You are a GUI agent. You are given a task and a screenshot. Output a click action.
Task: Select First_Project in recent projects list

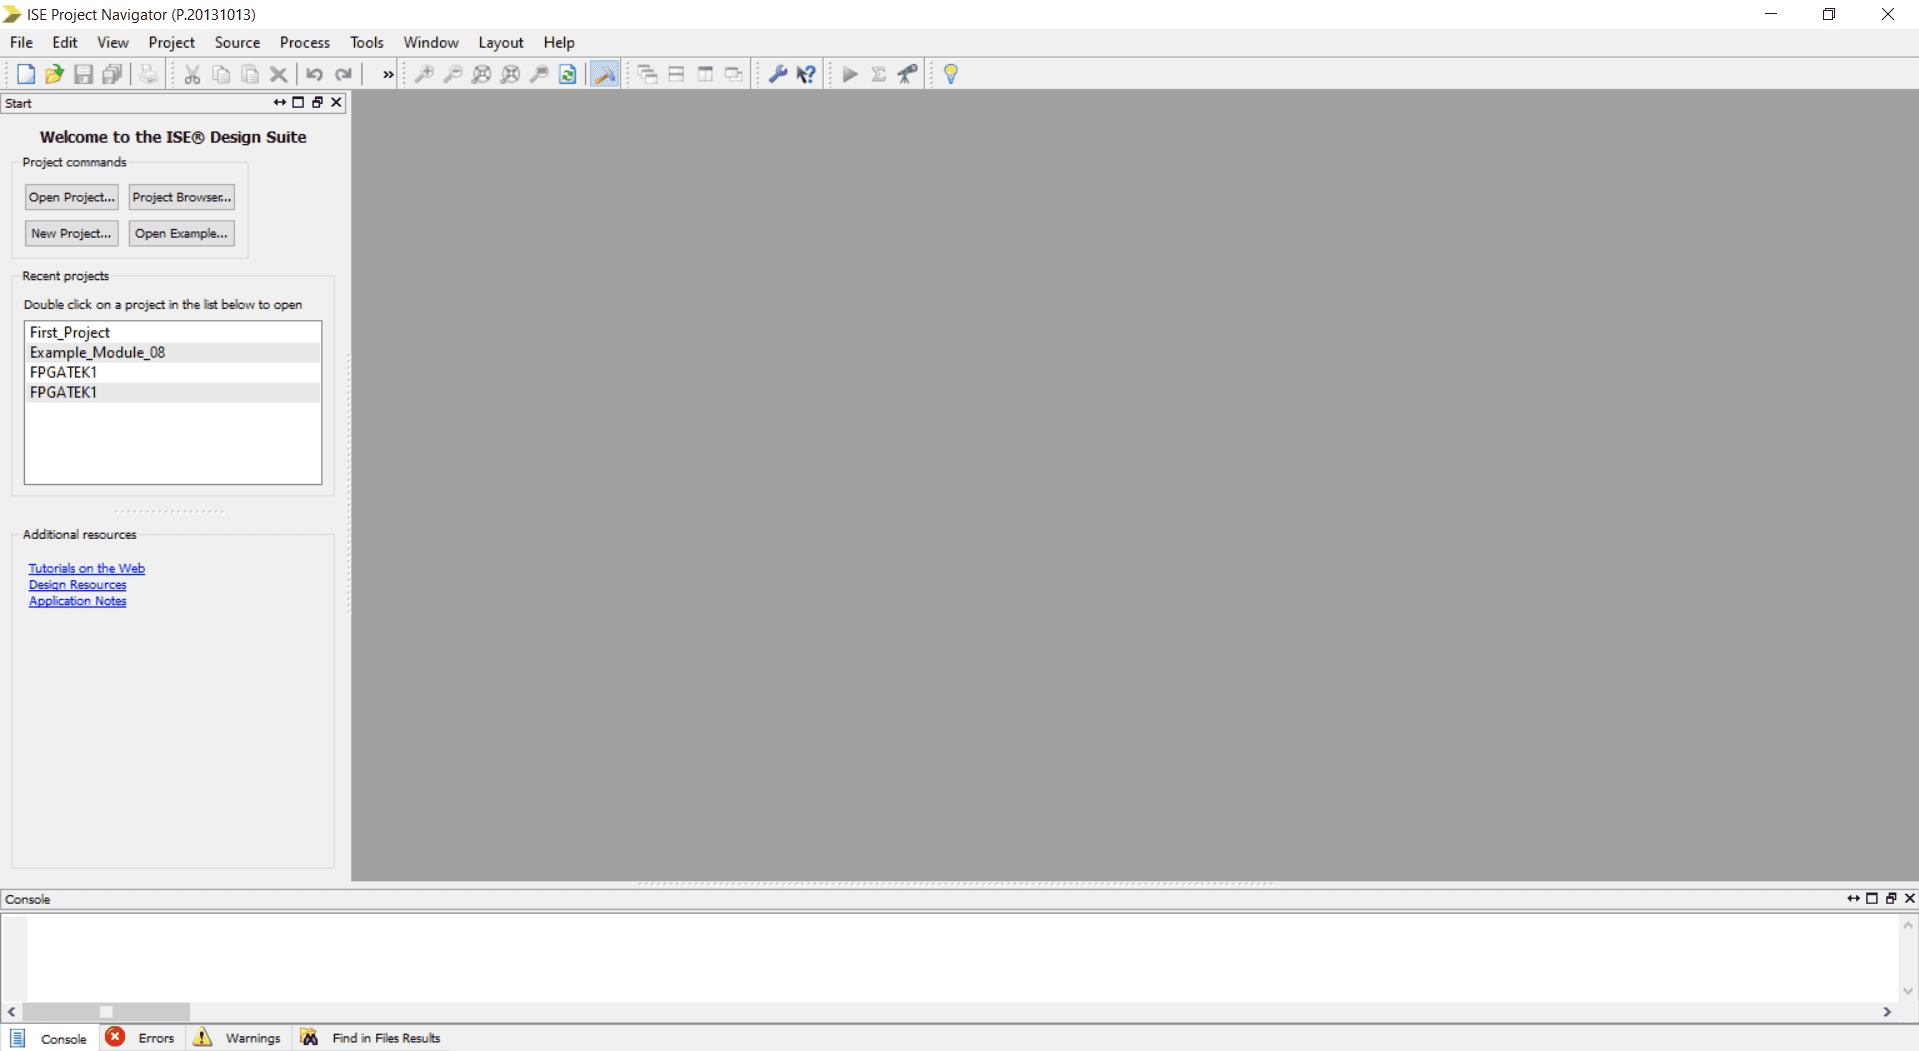69,332
